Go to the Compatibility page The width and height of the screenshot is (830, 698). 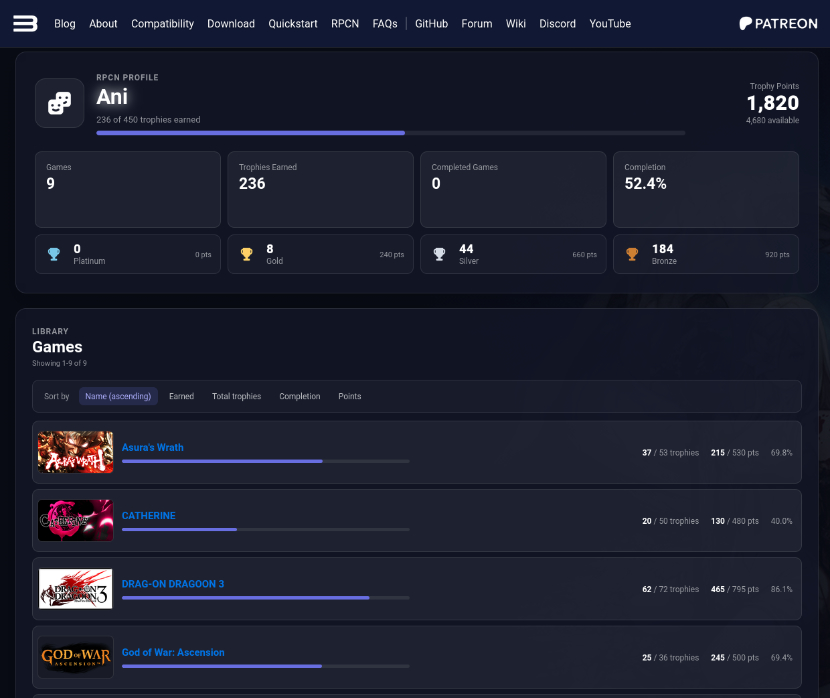(163, 24)
